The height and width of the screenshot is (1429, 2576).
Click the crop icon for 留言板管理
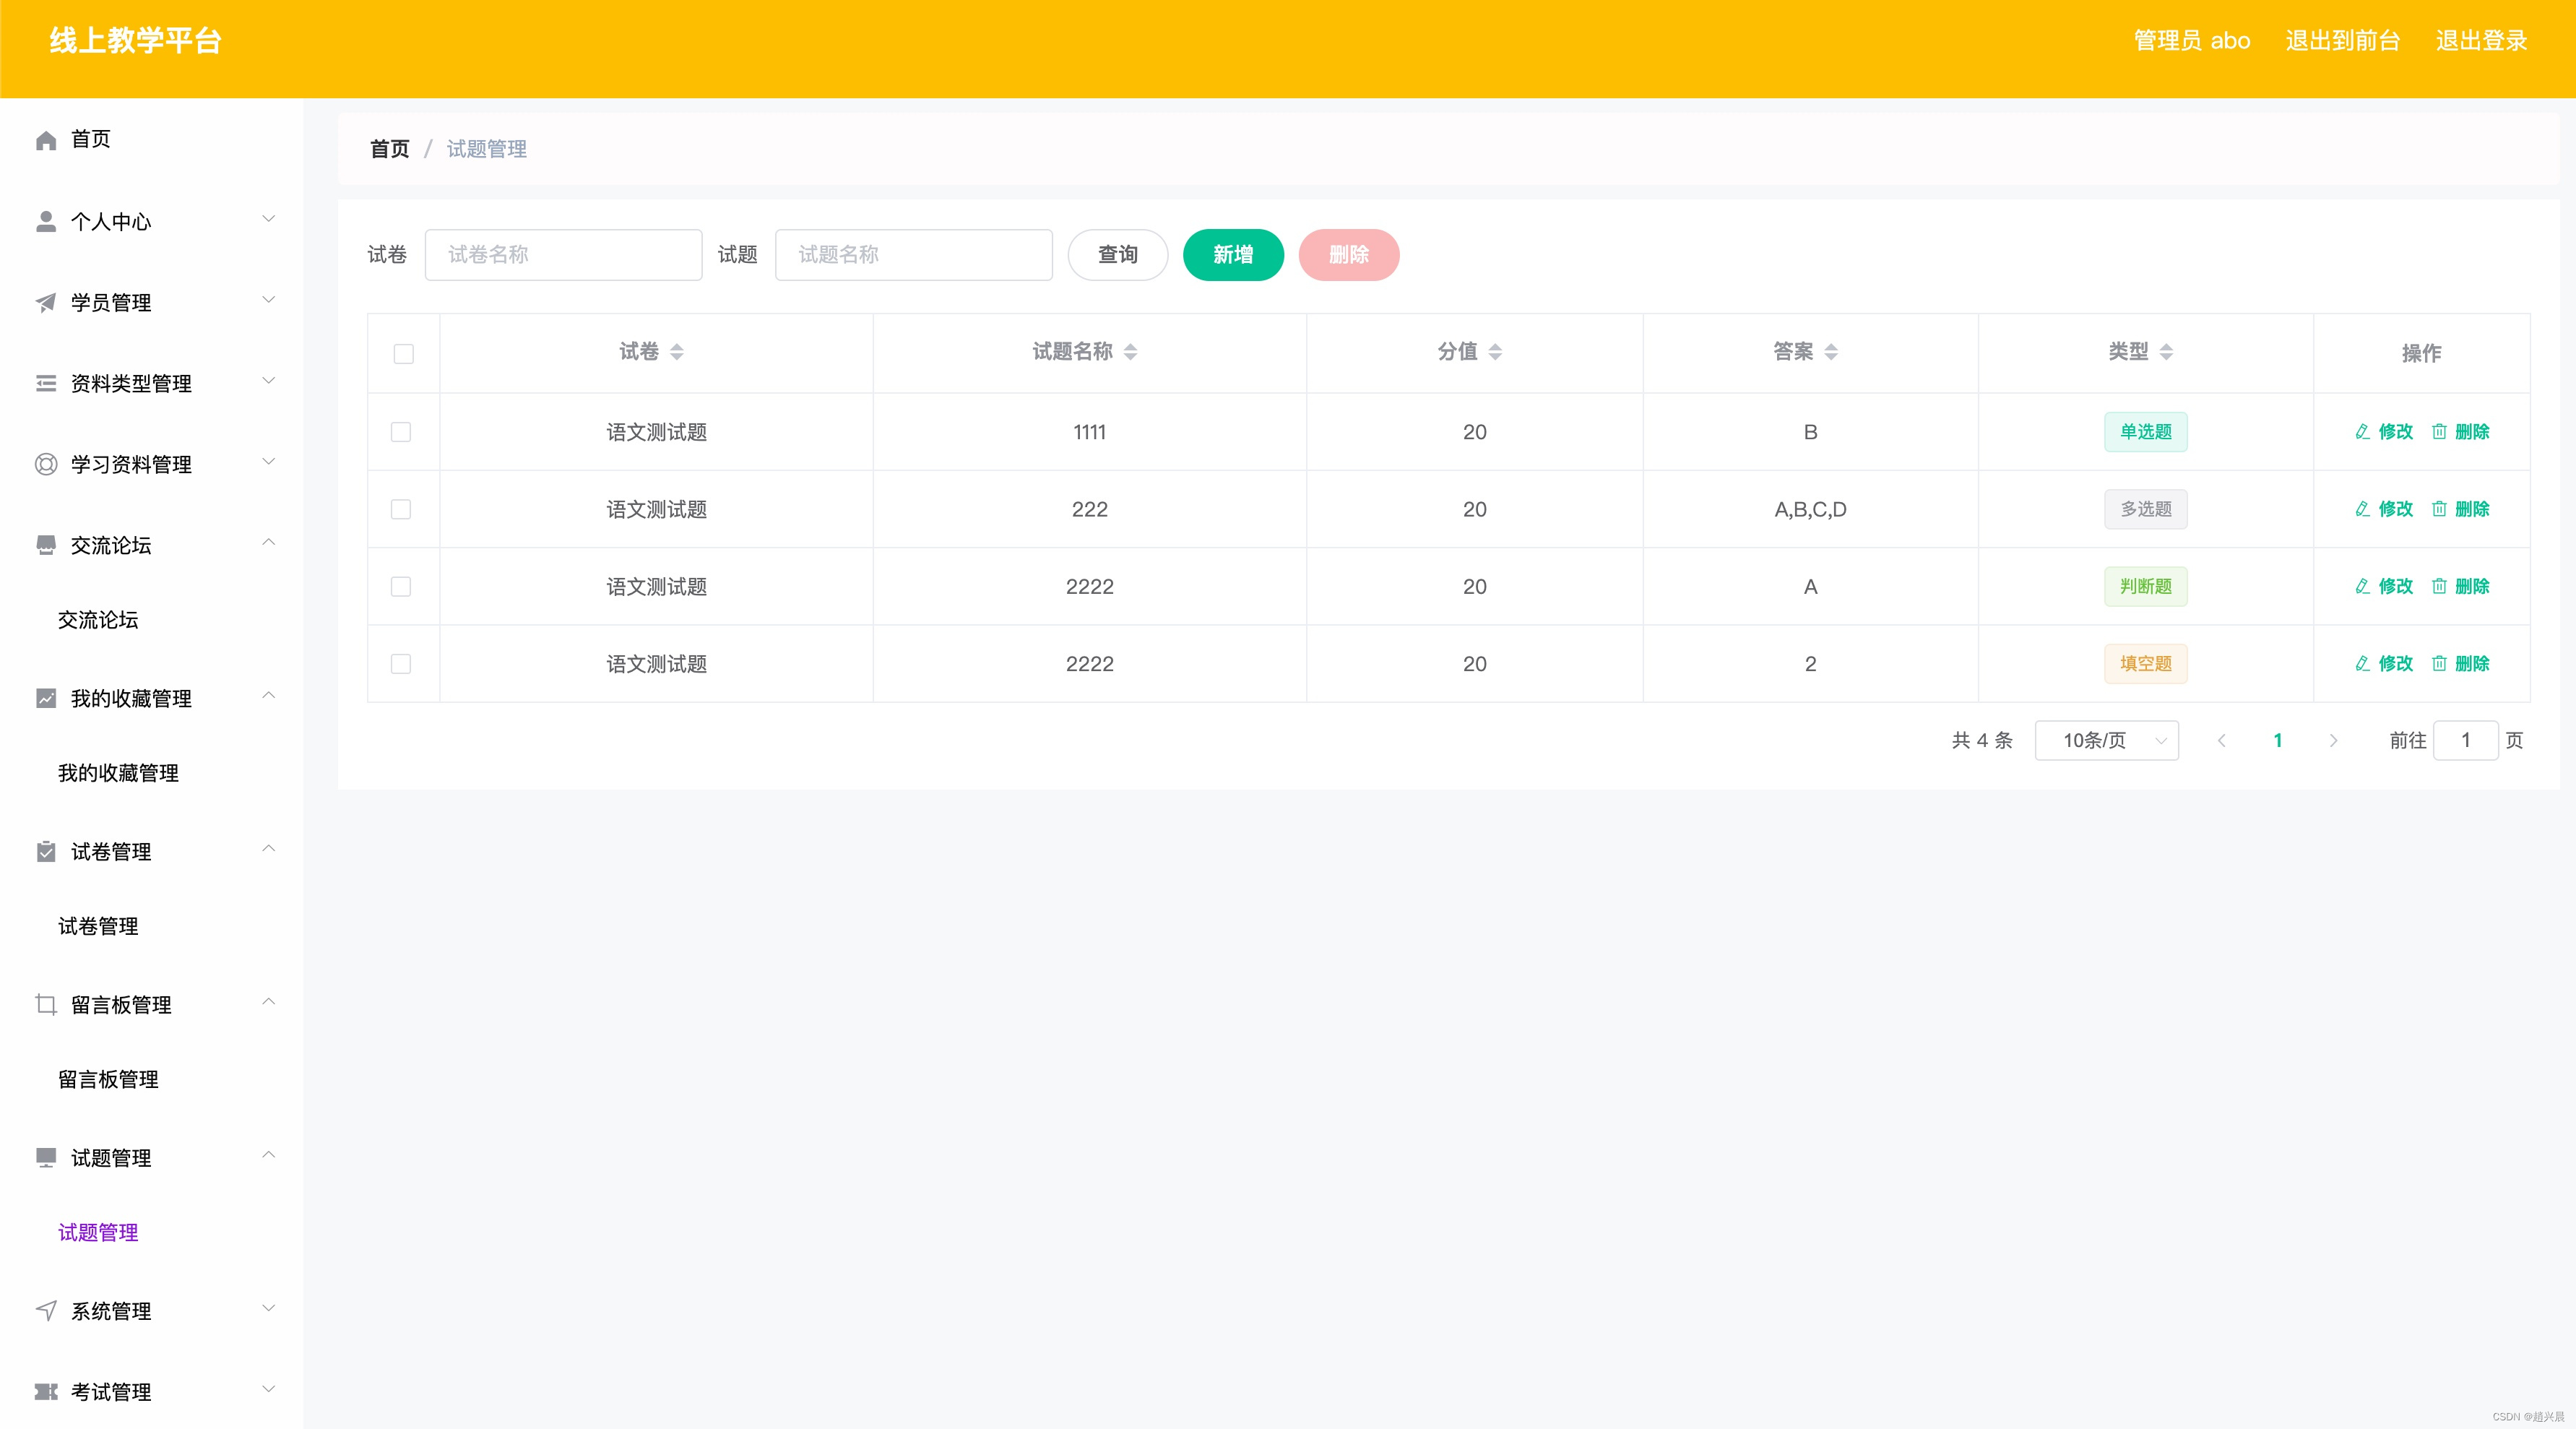(46, 1005)
